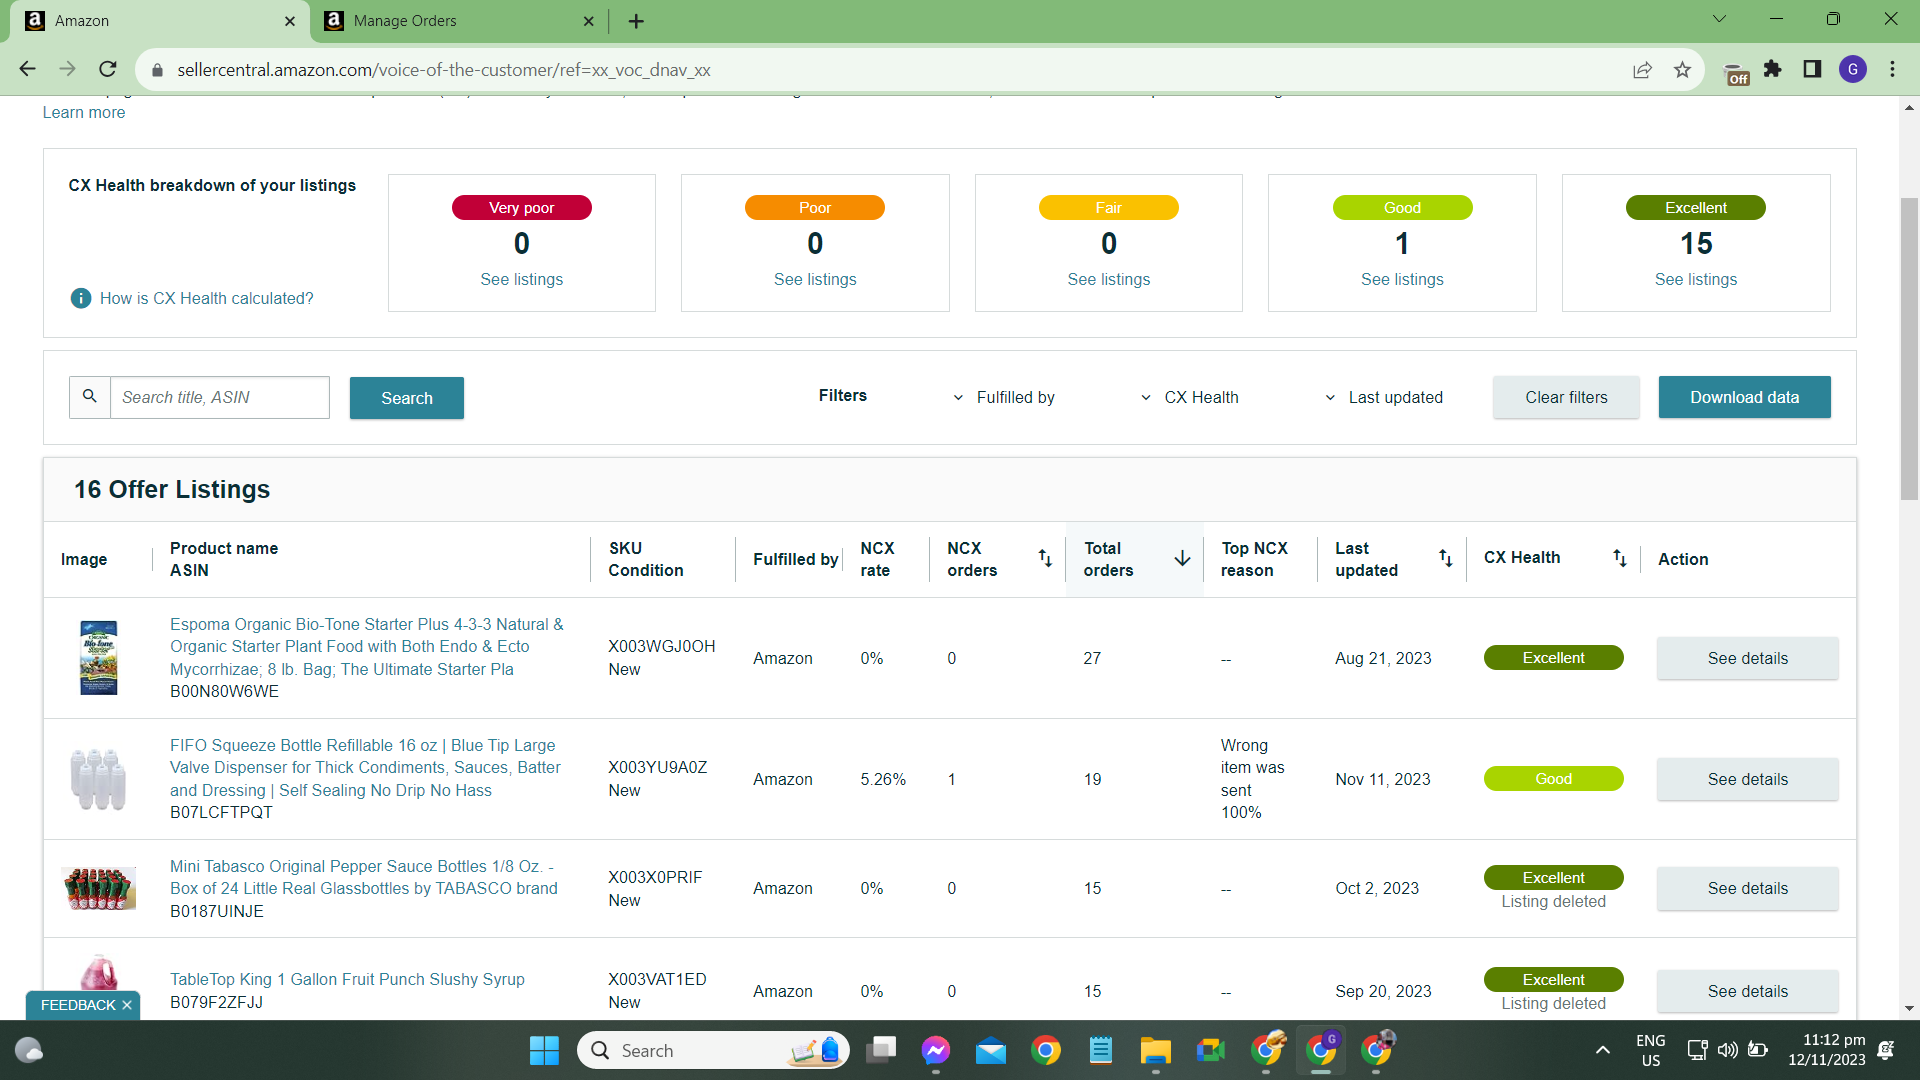Click the magnifier icon beside the search field
Image resolution: width=1920 pixels, height=1080 pixels.
click(90, 397)
